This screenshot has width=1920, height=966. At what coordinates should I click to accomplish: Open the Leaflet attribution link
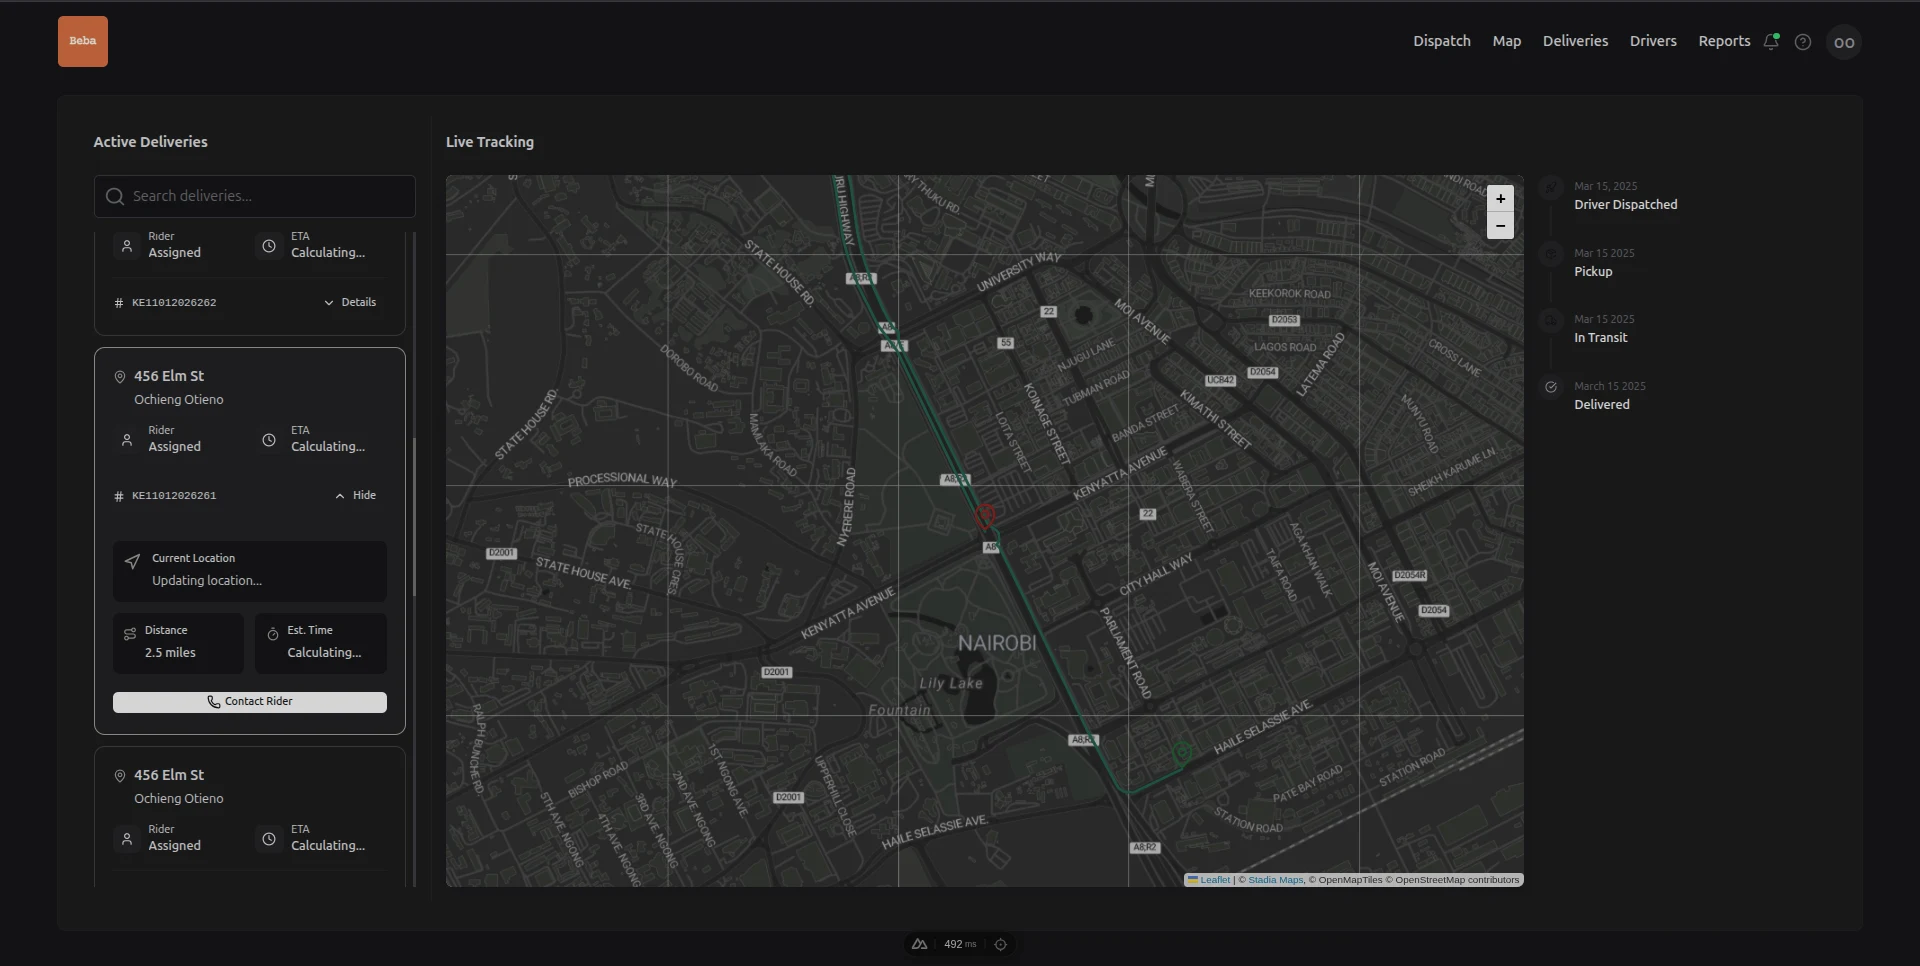pos(1214,880)
